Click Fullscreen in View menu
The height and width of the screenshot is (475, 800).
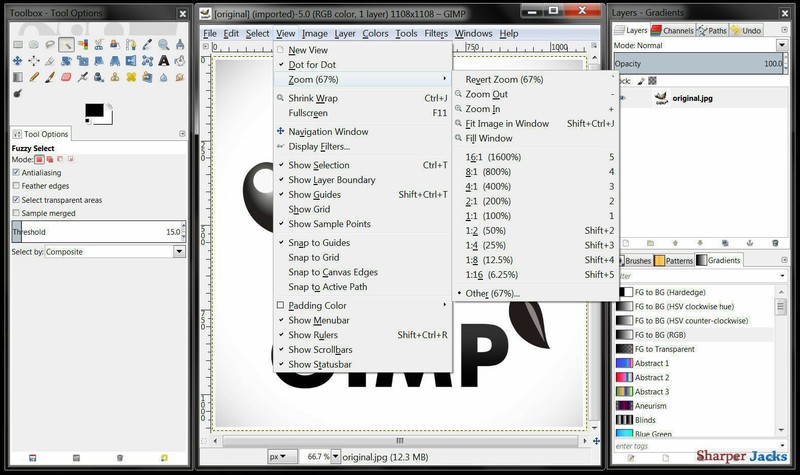(363, 113)
